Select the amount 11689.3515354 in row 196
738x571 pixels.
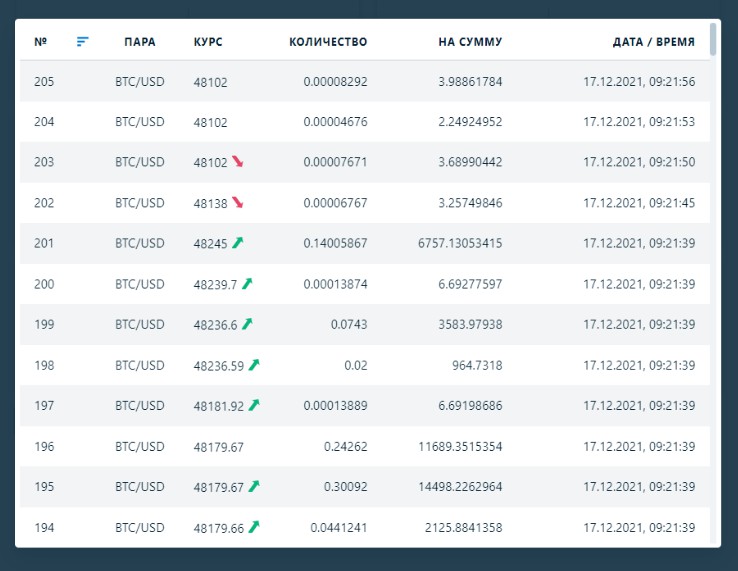[460, 446]
